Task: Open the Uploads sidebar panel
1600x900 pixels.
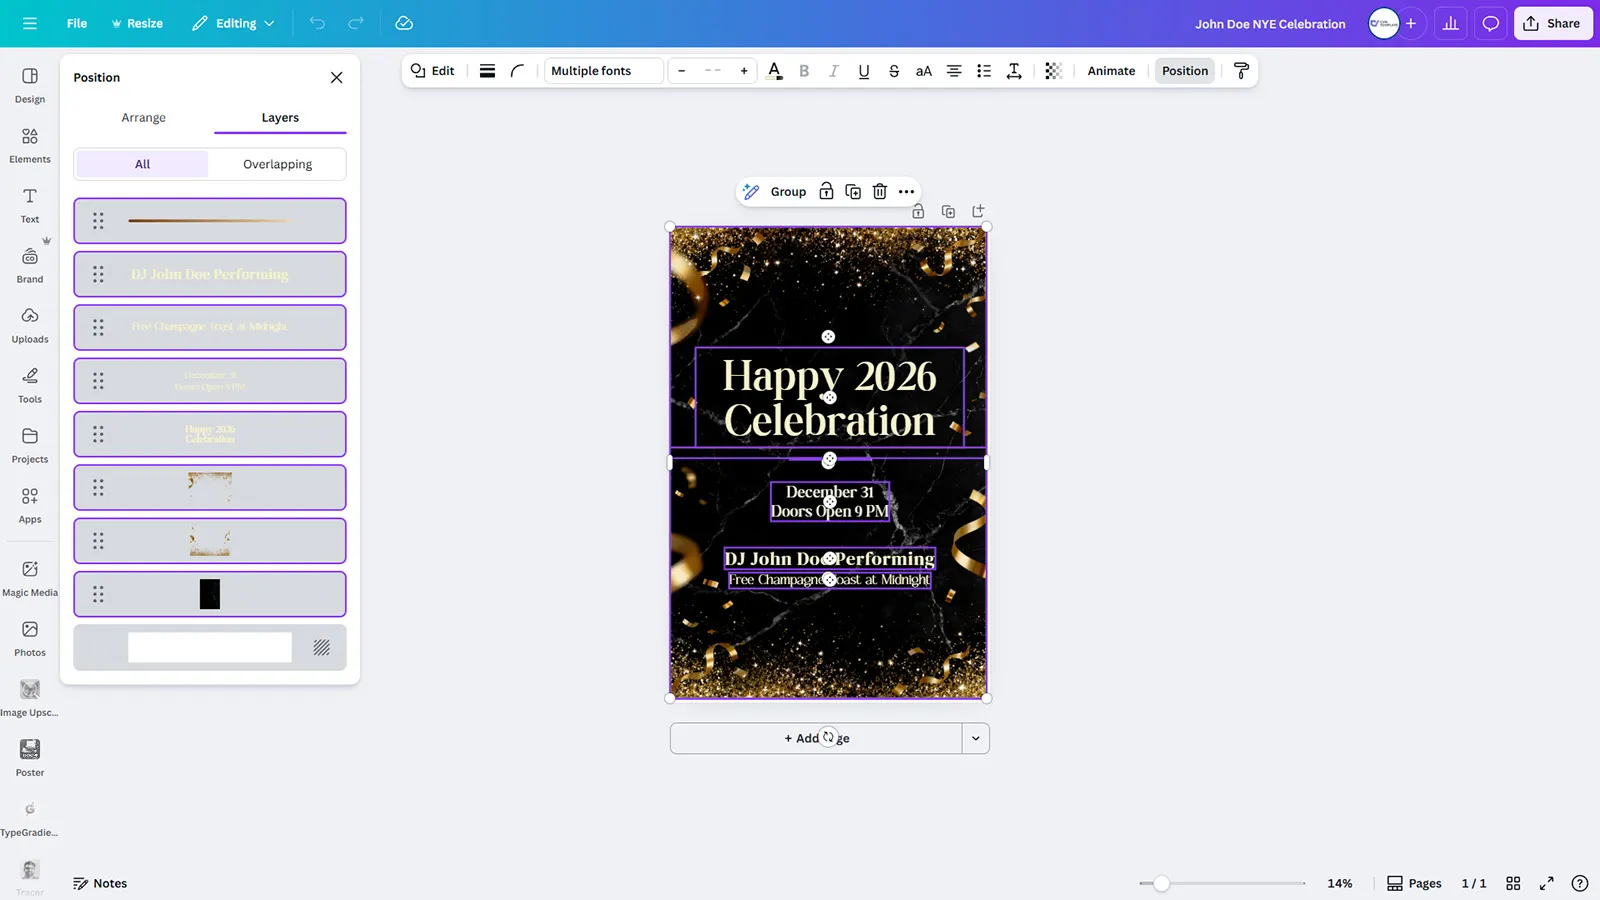Action: coord(30,325)
